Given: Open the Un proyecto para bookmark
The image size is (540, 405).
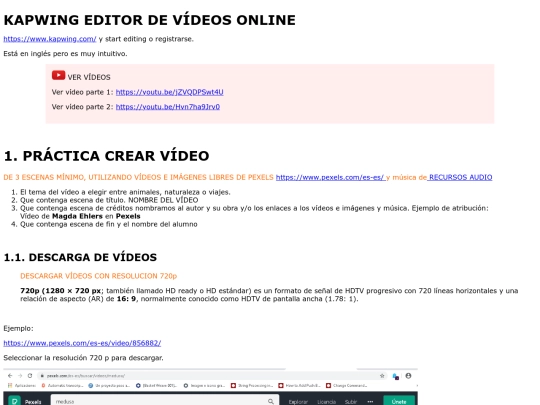Looking at the screenshot, I should coord(109,386).
